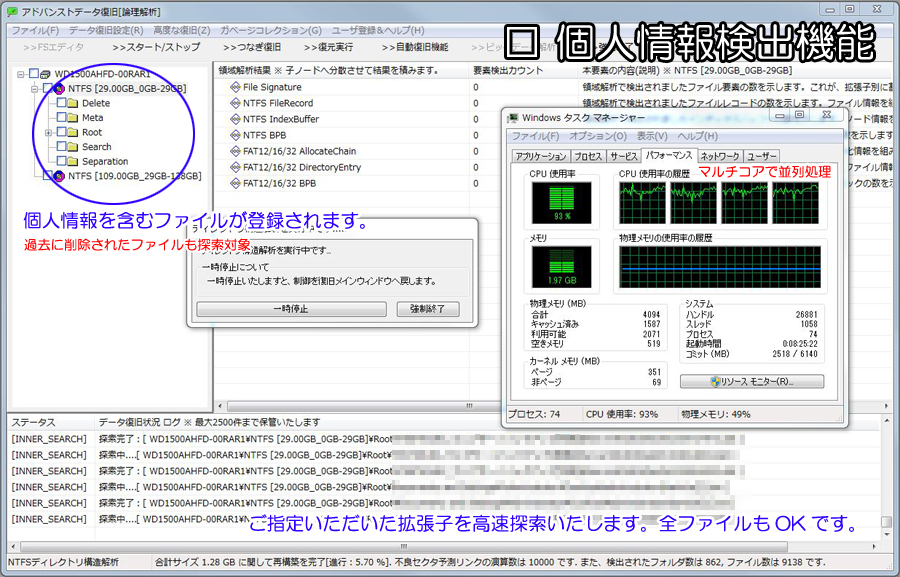
Task: Click the >>自動復旧機能 toolbar button
Action: pyautogui.click(x=414, y=47)
